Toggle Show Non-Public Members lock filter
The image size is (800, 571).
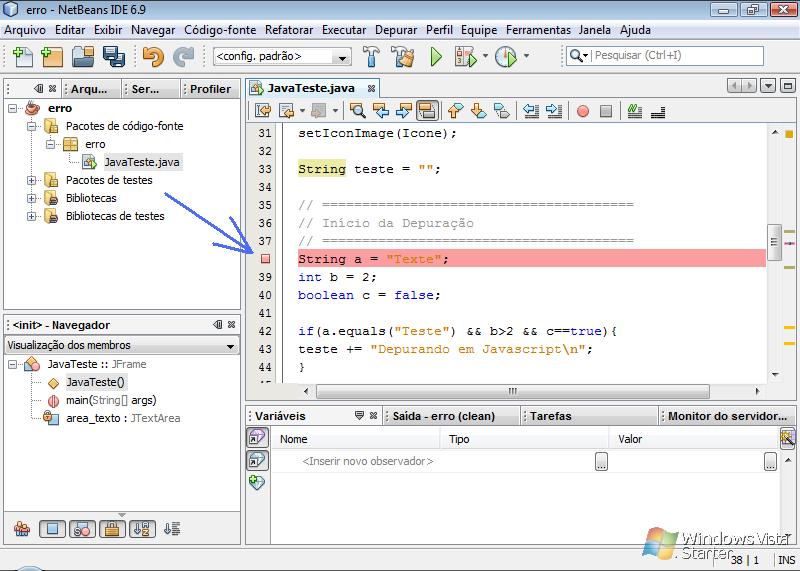tap(112, 529)
